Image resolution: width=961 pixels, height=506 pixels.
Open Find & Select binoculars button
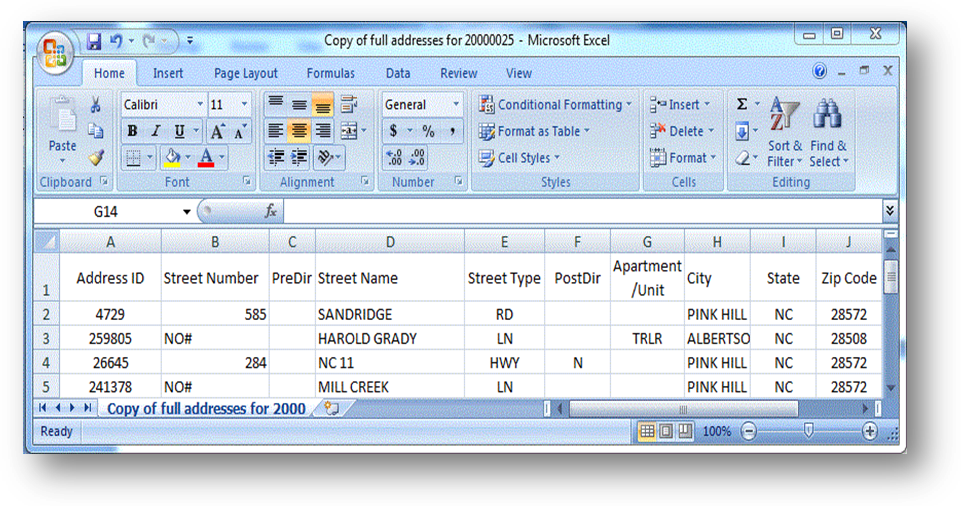pyautogui.click(x=829, y=132)
